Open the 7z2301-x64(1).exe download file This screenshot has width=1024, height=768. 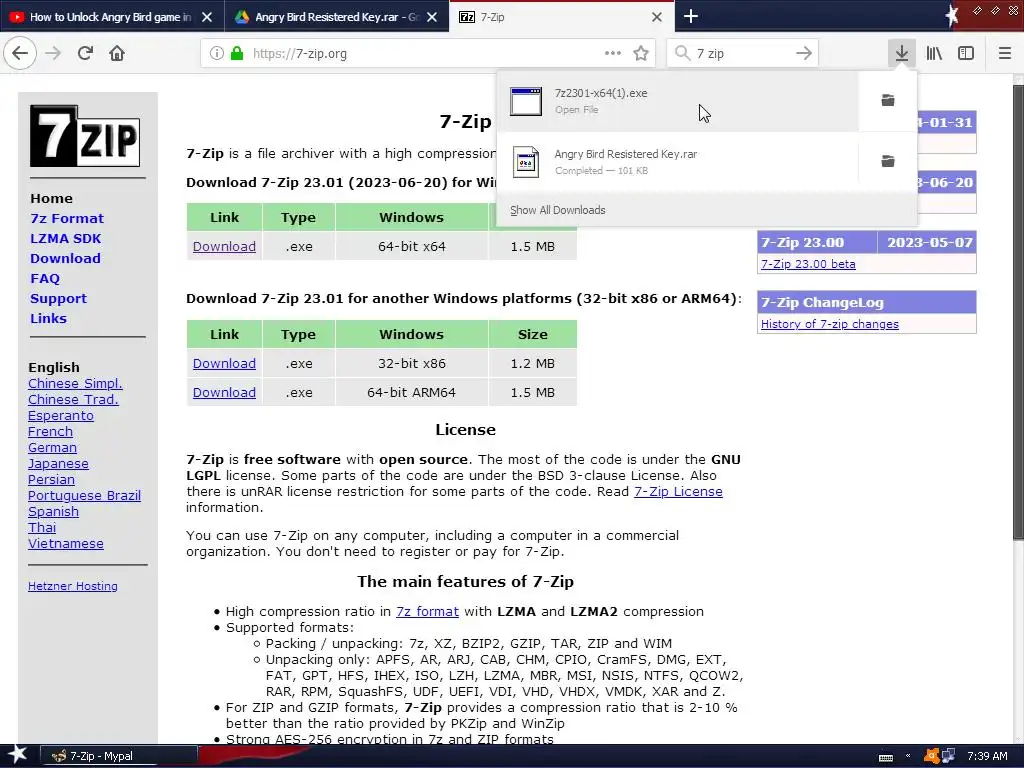[677, 101]
